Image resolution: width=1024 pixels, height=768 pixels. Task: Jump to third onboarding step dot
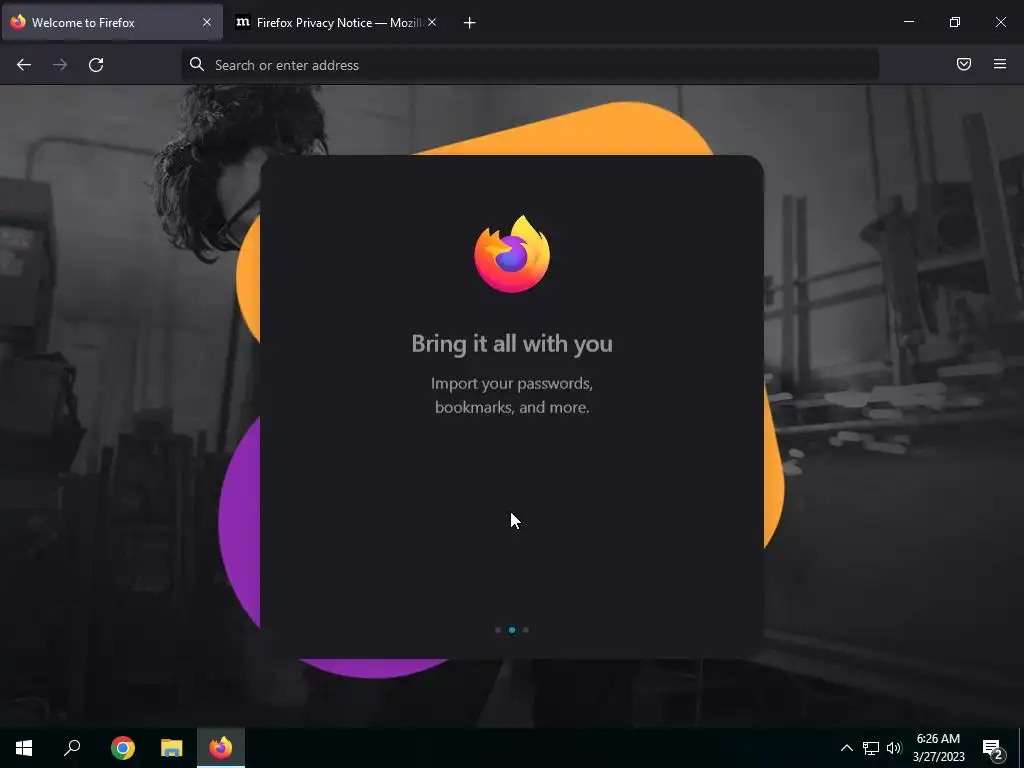click(x=526, y=630)
